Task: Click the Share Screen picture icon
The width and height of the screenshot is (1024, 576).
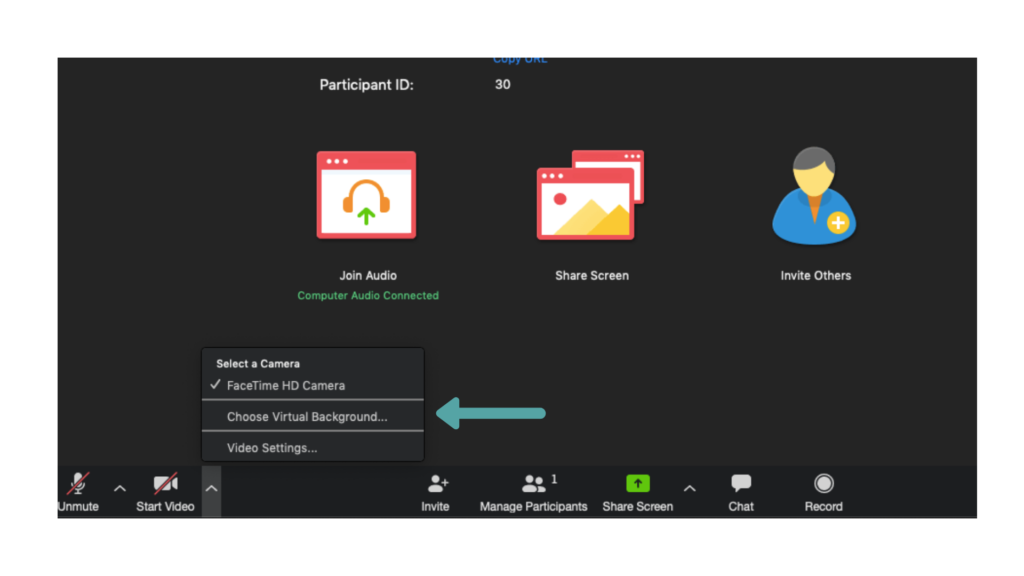Action: pos(590,196)
